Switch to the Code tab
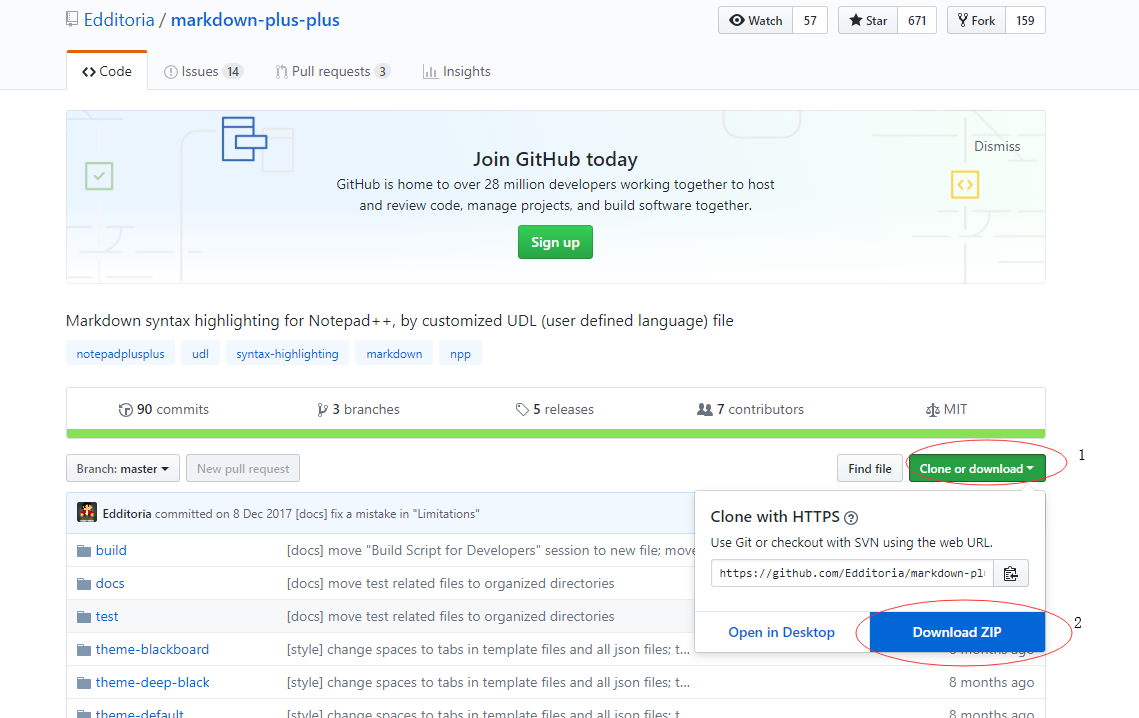Screen dimensions: 1139x718 click(x=107, y=71)
